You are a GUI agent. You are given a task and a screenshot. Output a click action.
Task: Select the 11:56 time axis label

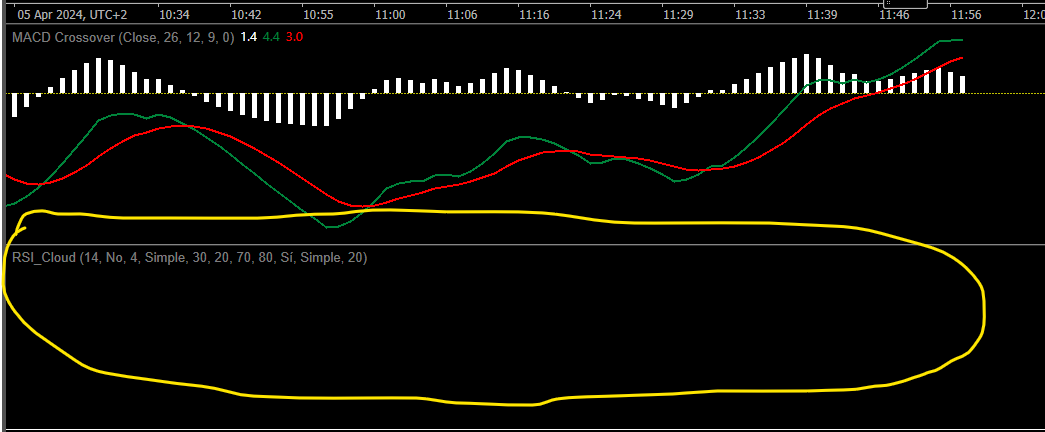pyautogui.click(x=966, y=14)
